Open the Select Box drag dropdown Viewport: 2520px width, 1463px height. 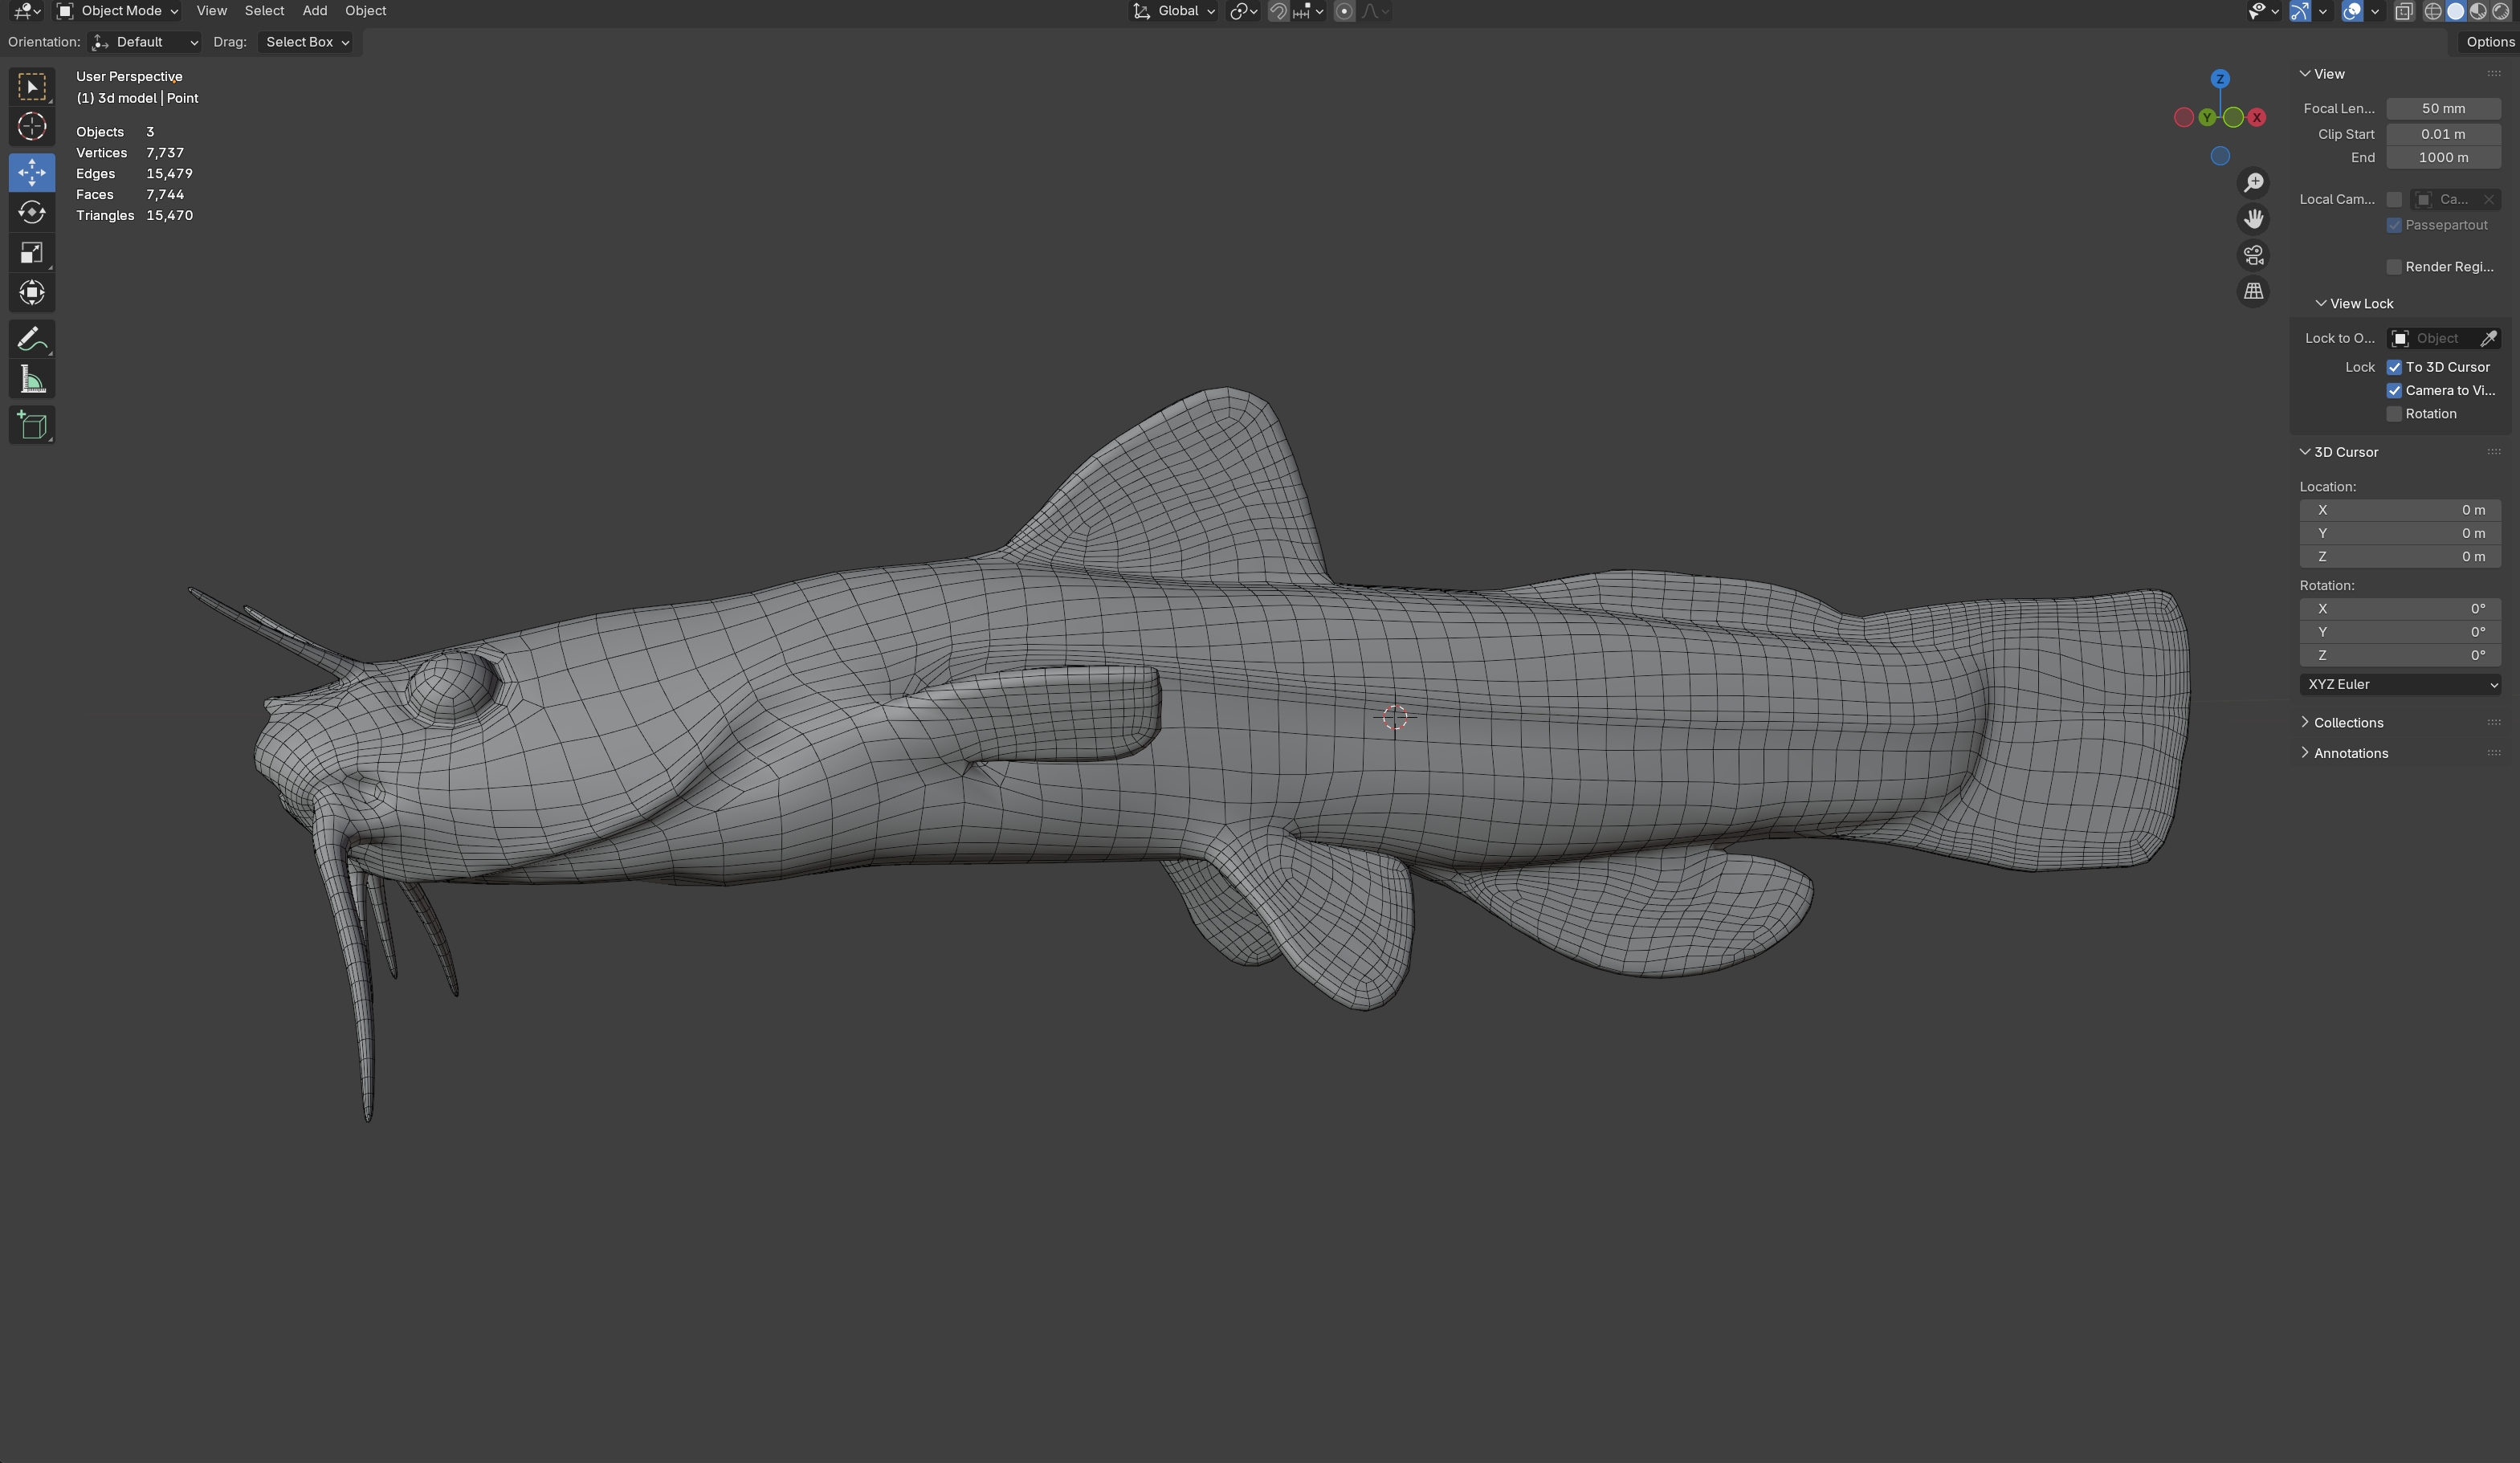pyautogui.click(x=306, y=42)
